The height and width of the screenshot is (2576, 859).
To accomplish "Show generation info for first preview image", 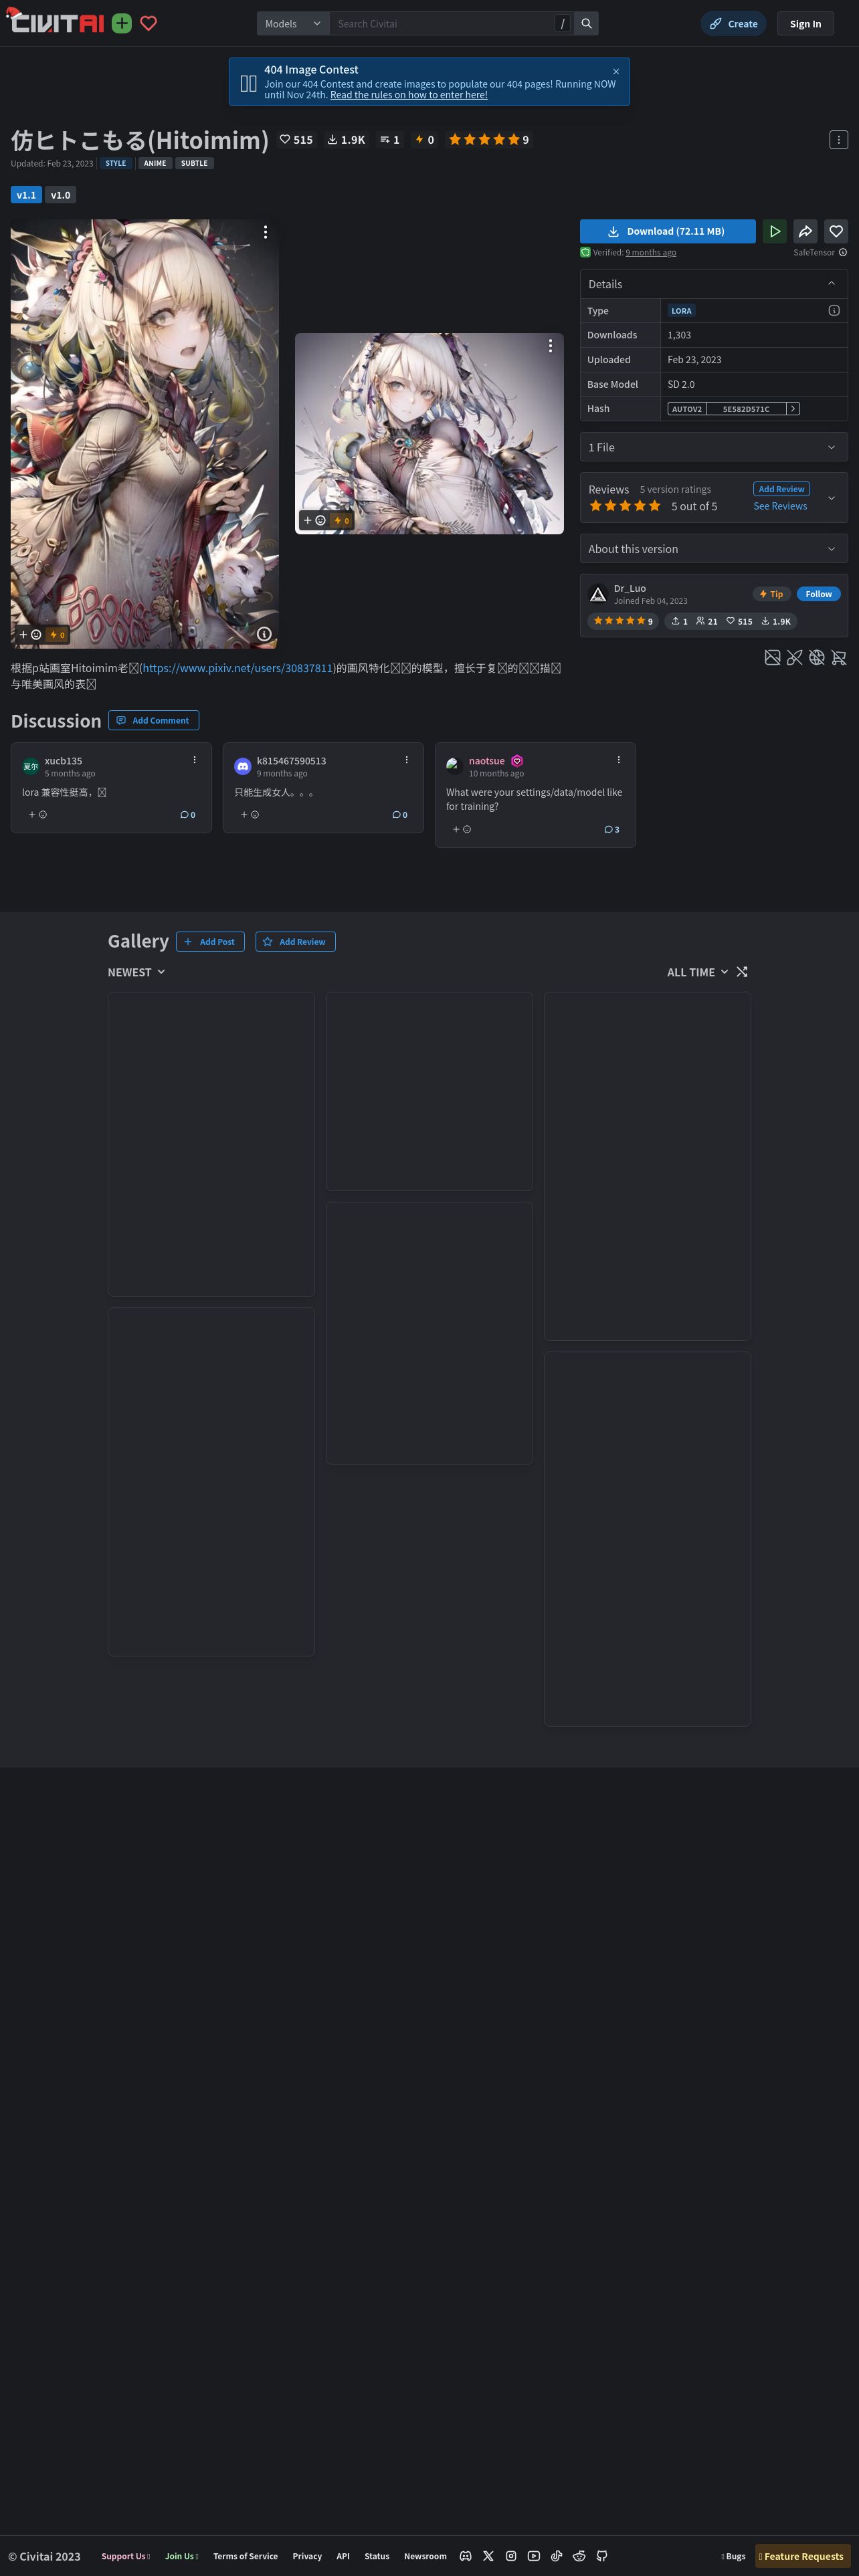I will point(264,634).
